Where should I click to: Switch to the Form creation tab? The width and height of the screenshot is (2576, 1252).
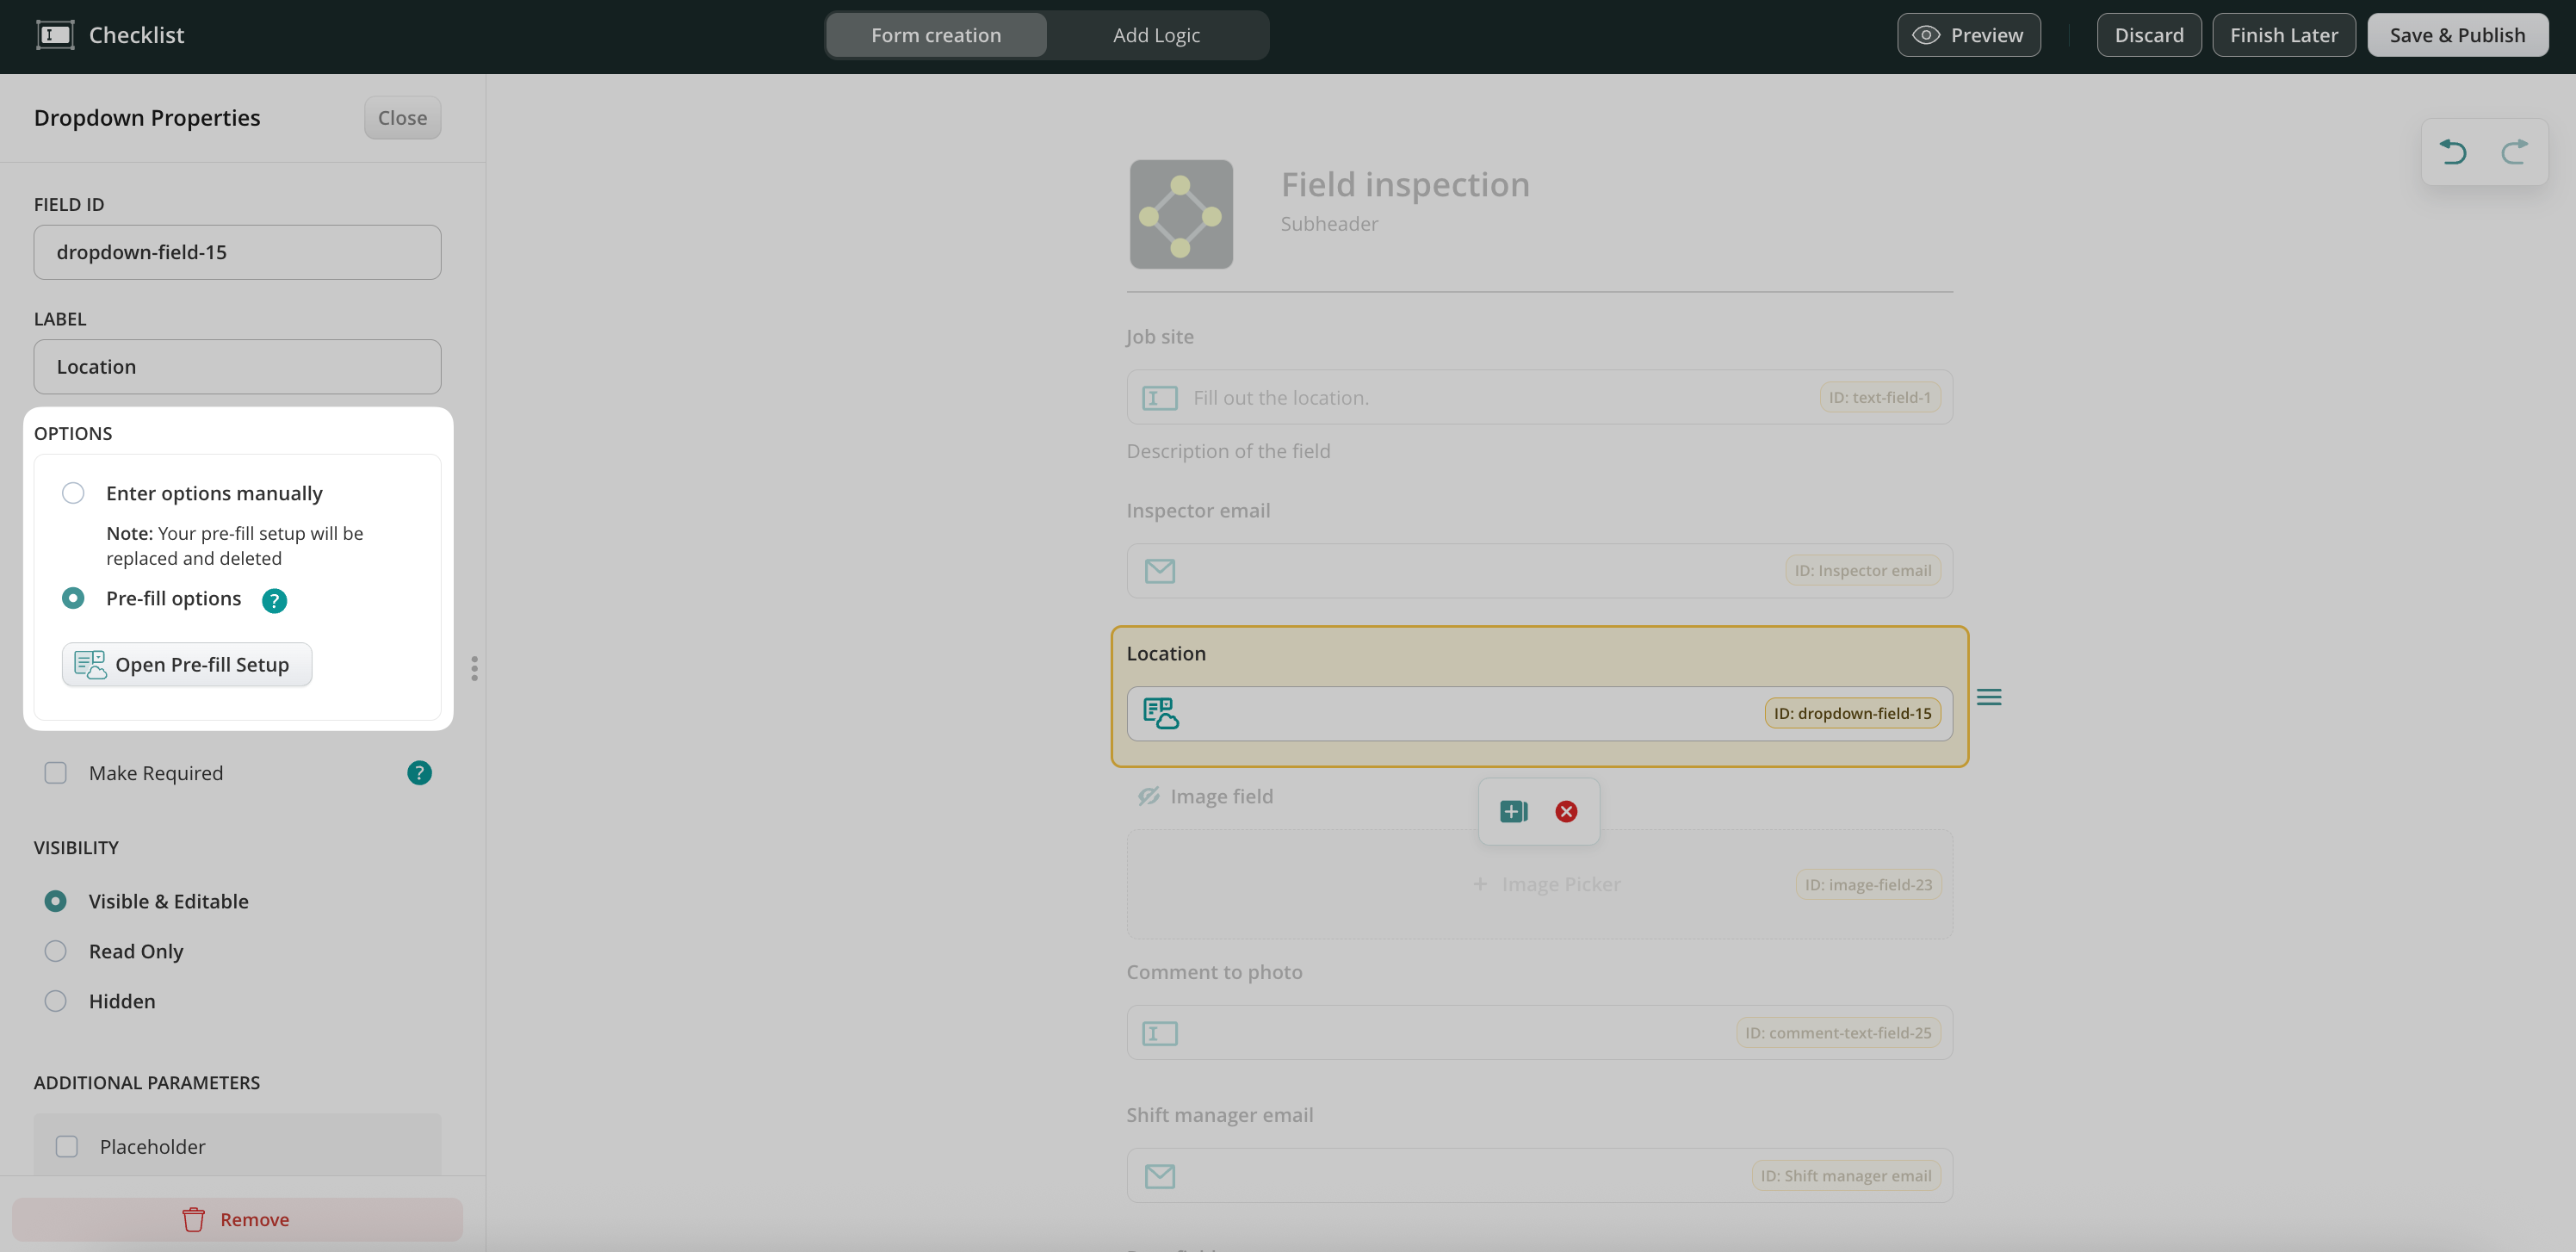935,35
